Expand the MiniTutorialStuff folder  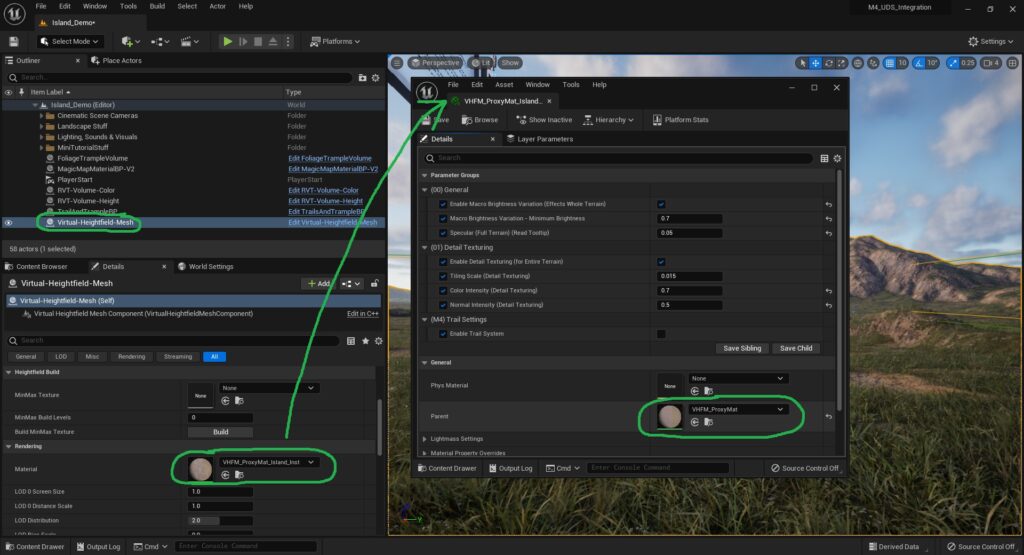tap(42, 148)
